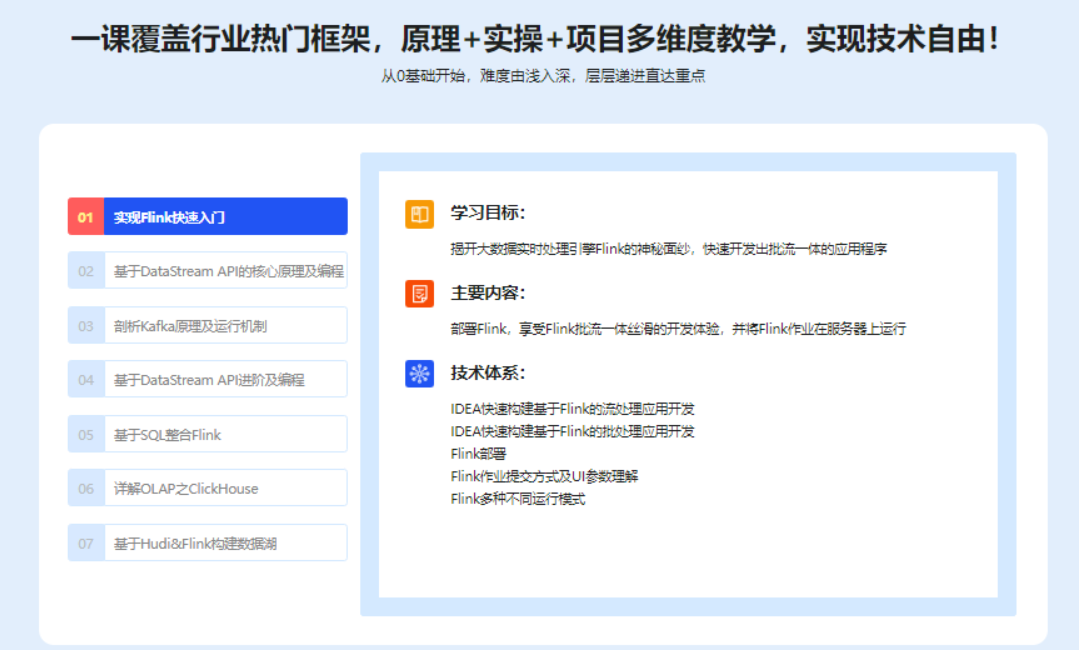The image size is (1079, 650).
Task: Click the 03 chapter number badge
Action: [86, 325]
